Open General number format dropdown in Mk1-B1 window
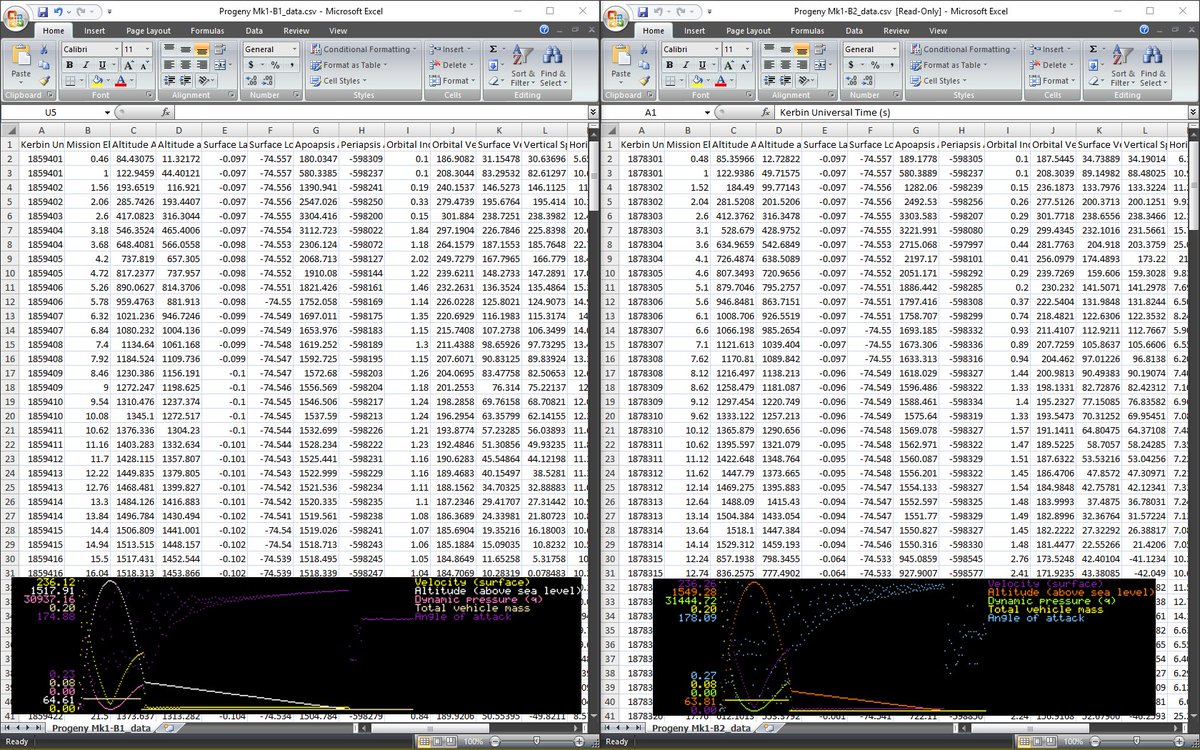Screen dimensions: 1200x750 [x=295, y=49]
